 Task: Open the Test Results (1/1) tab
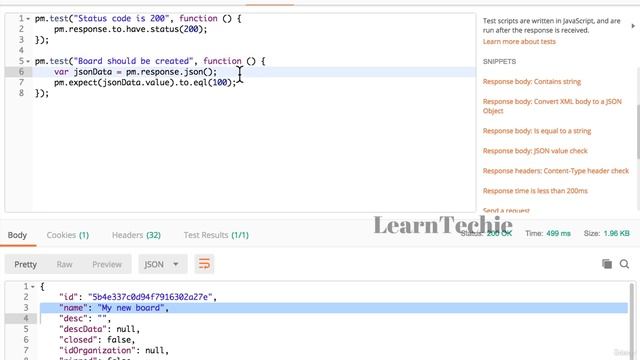pyautogui.click(x=216, y=235)
